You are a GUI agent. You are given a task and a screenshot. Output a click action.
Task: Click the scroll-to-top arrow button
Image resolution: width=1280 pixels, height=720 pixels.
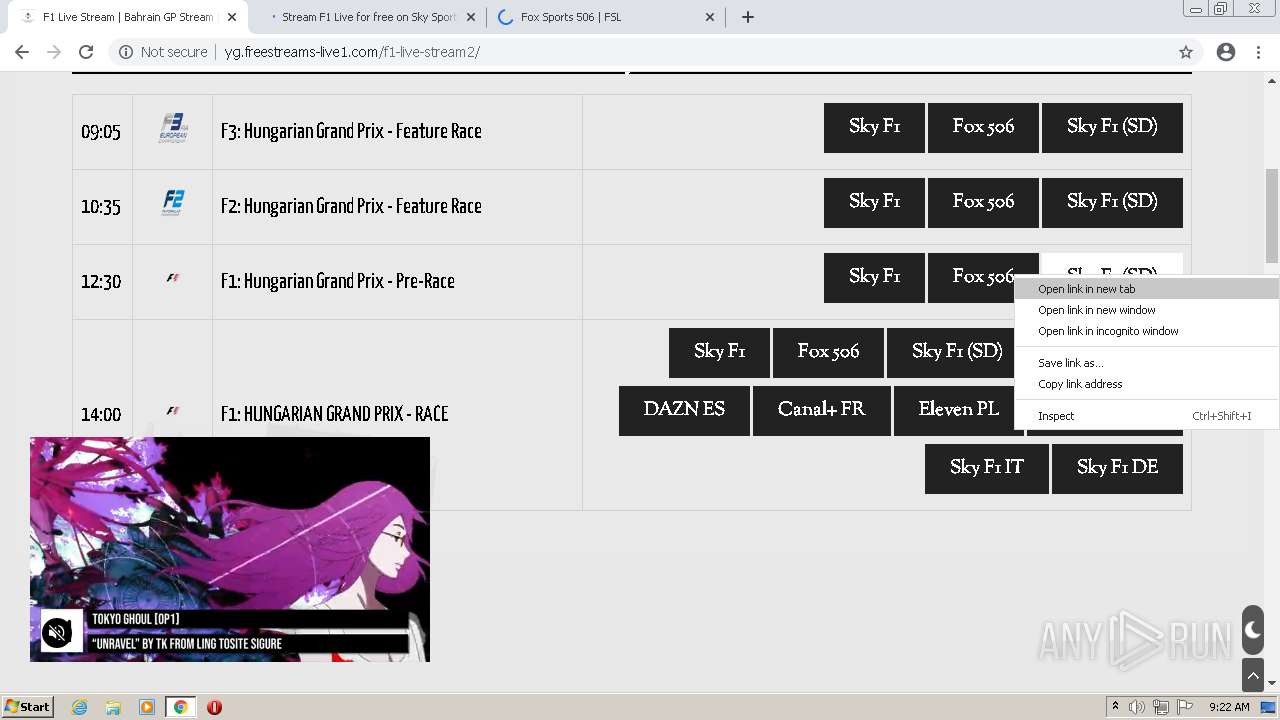pyautogui.click(x=1252, y=675)
